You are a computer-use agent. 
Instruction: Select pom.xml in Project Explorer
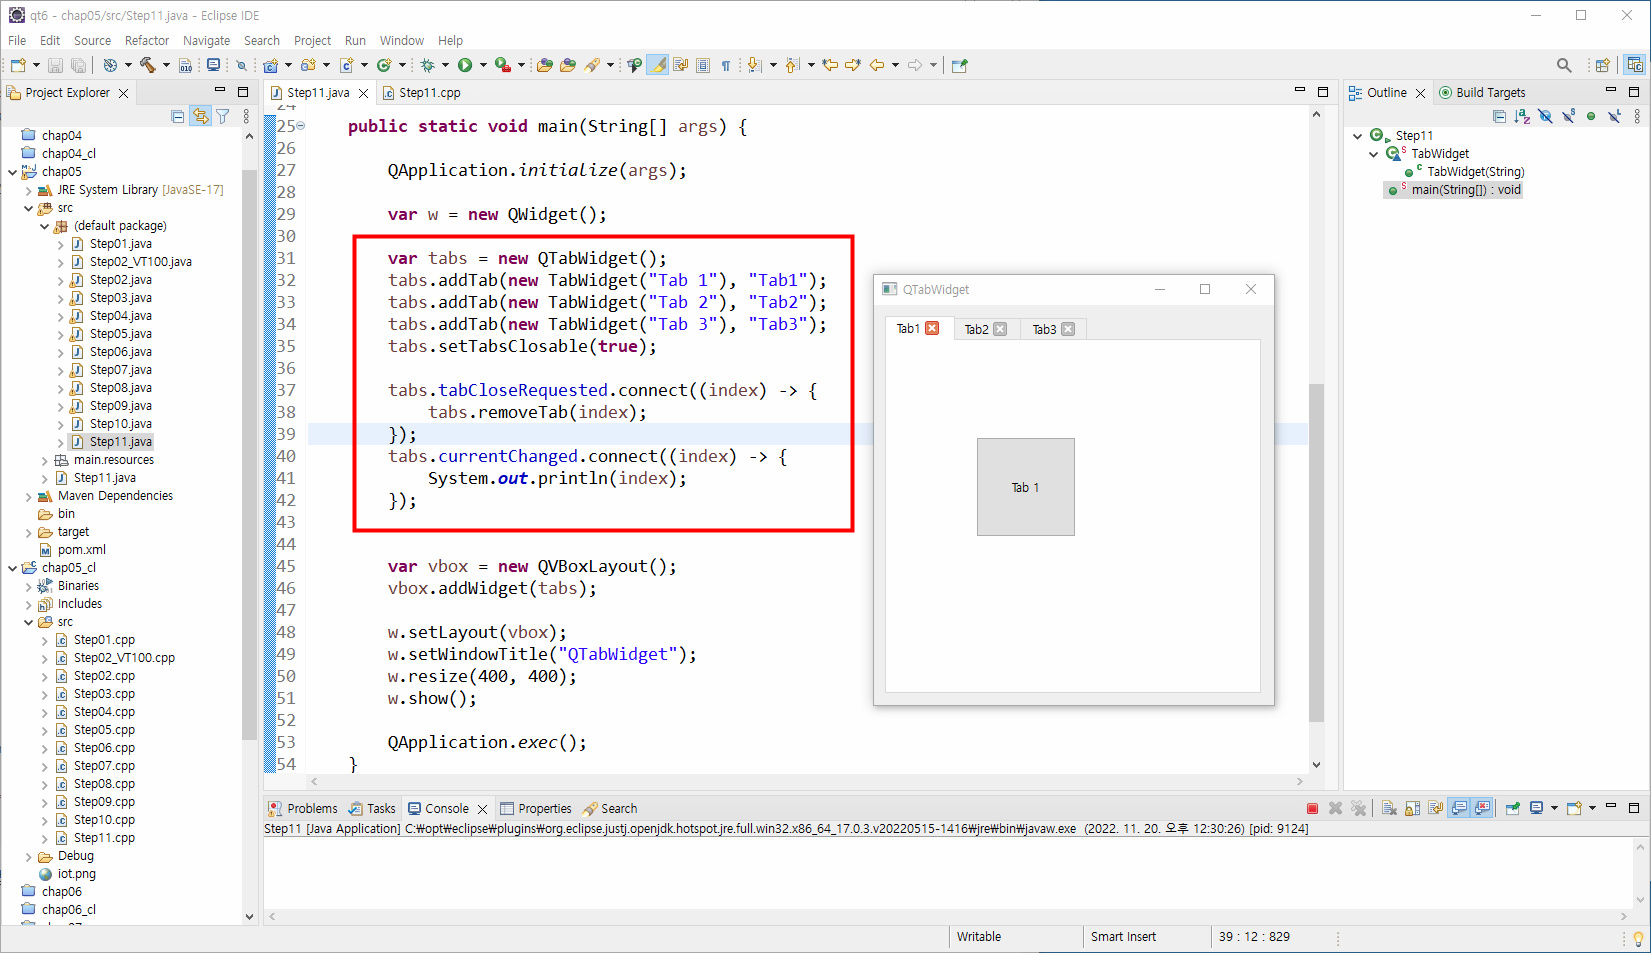tap(81, 550)
